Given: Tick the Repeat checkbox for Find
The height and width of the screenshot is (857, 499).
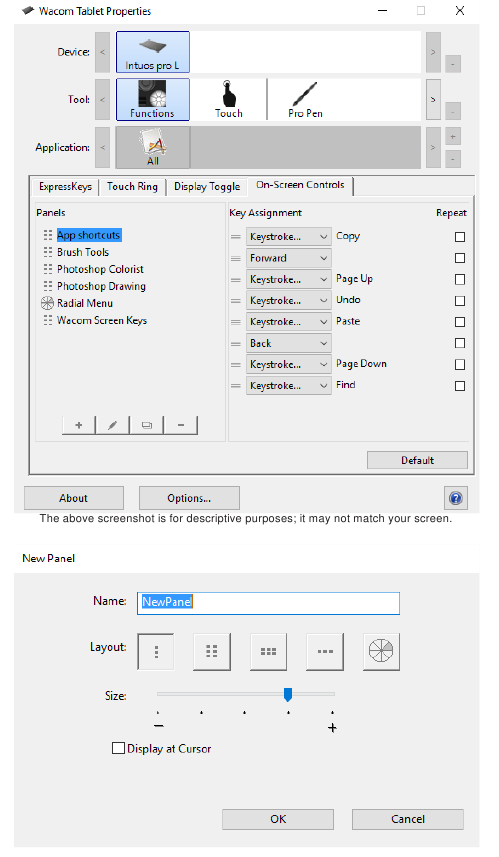Looking at the screenshot, I should [x=460, y=386].
